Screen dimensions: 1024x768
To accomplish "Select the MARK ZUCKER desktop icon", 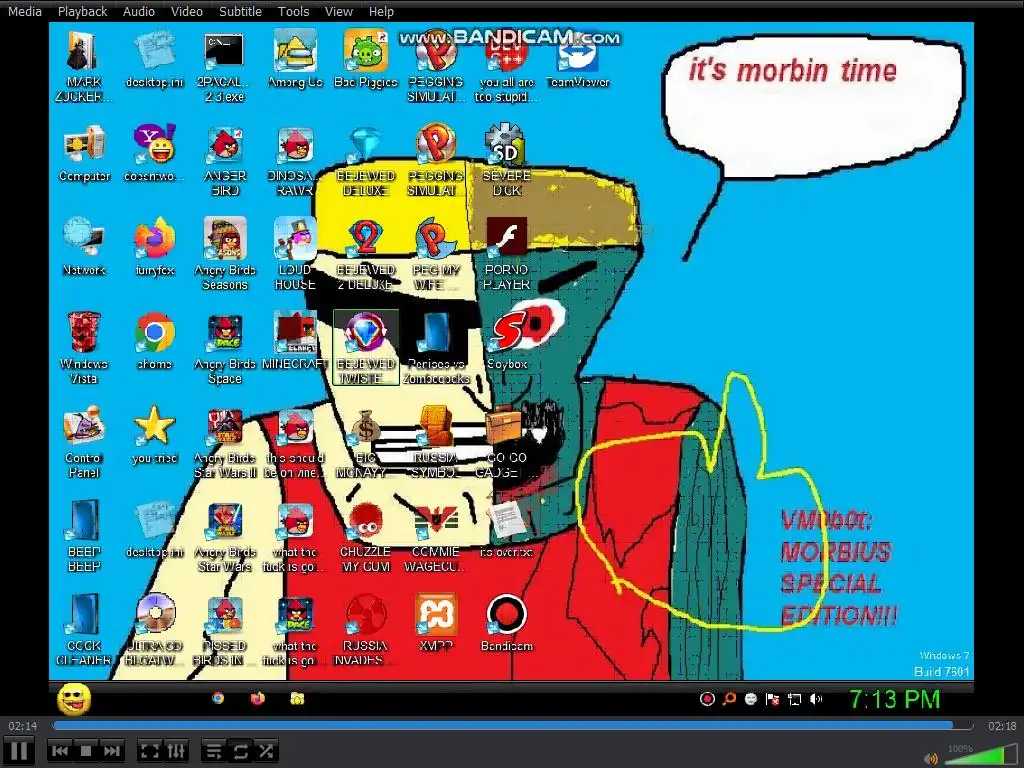I will pos(84,67).
